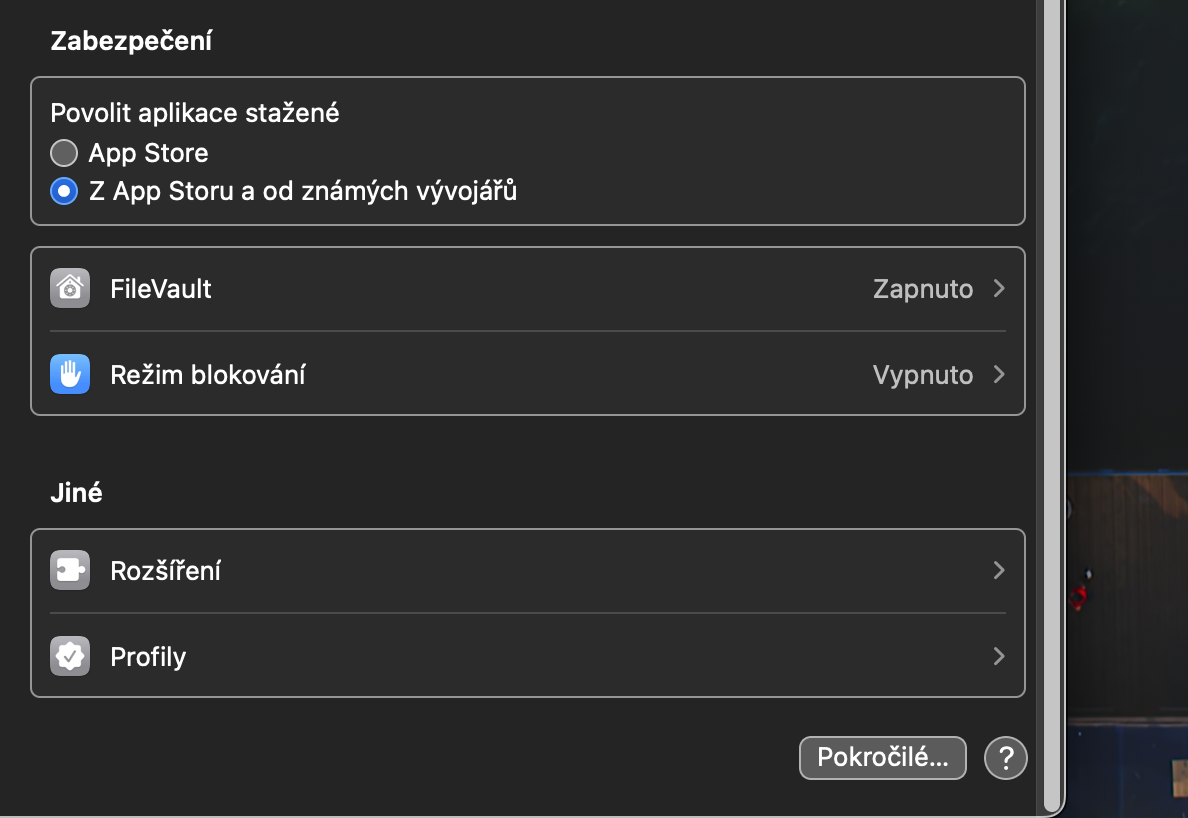Click the Režim blokování row label
The height and width of the screenshot is (818, 1188).
pyautogui.click(x=208, y=375)
